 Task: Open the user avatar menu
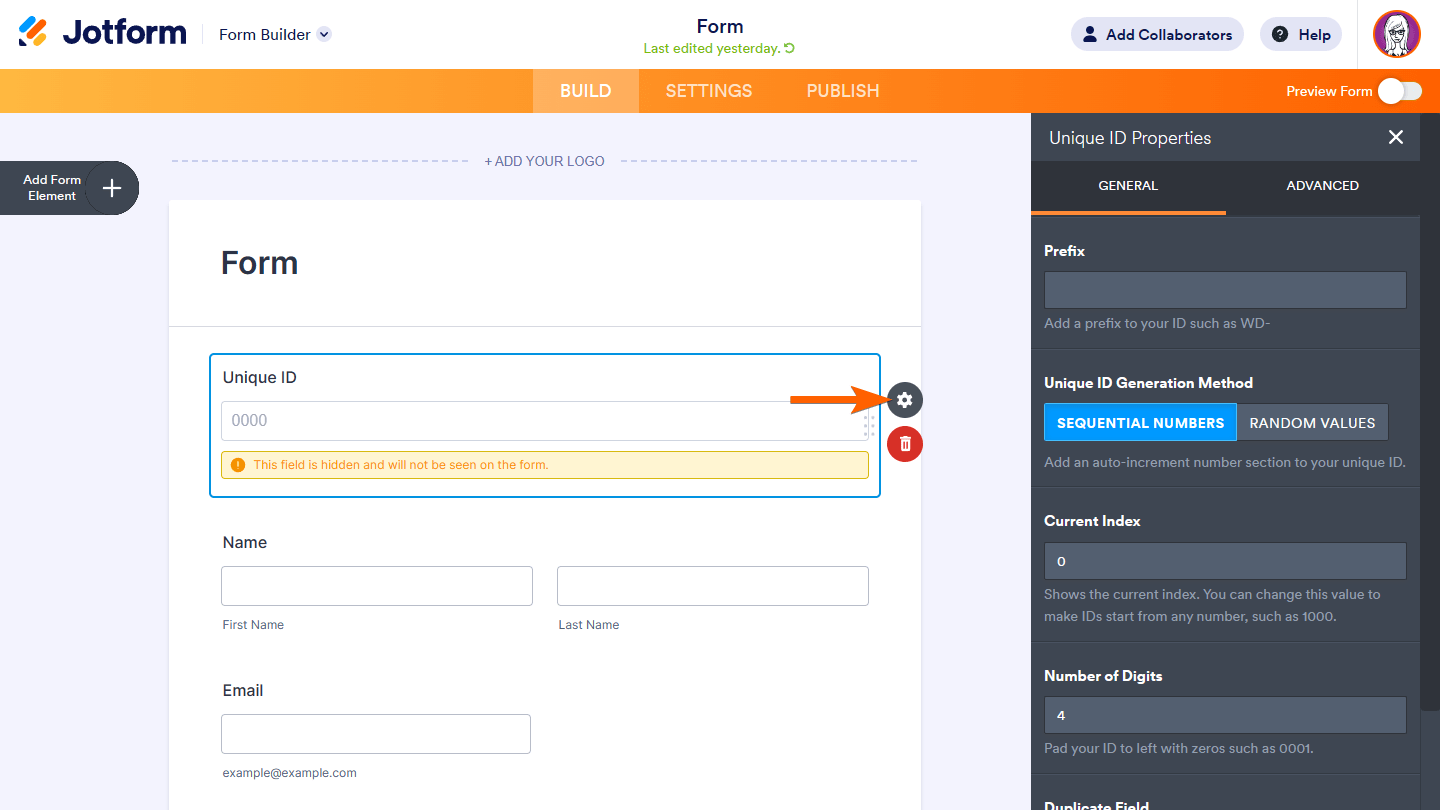[1397, 34]
